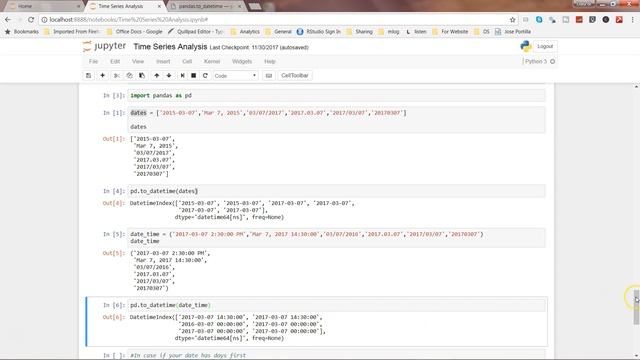
Task: Open the File menu
Action: click(93, 62)
